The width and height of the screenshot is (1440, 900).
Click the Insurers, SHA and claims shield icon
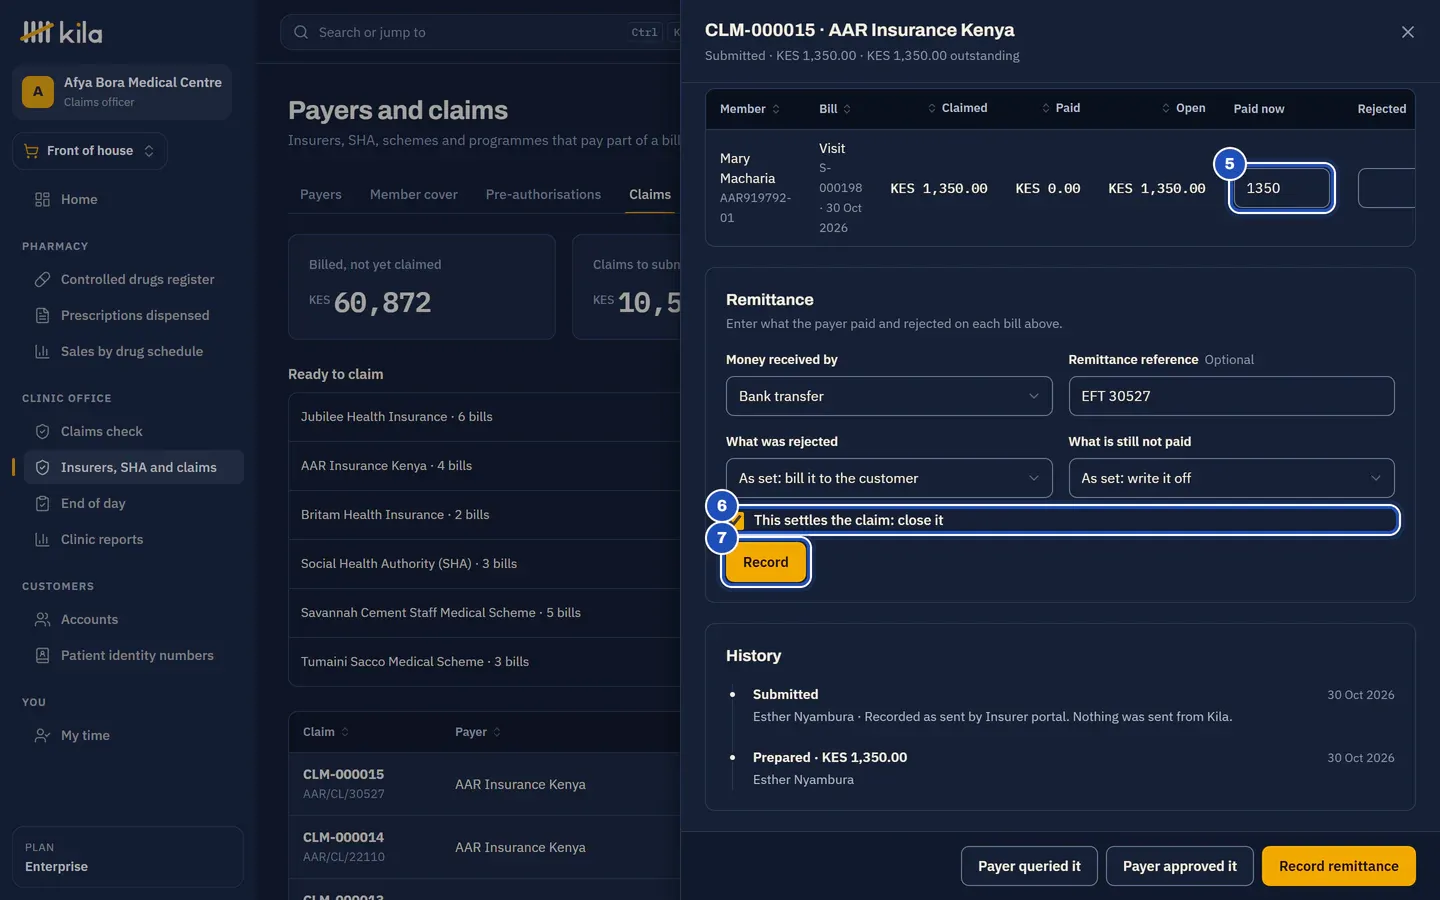pos(42,467)
